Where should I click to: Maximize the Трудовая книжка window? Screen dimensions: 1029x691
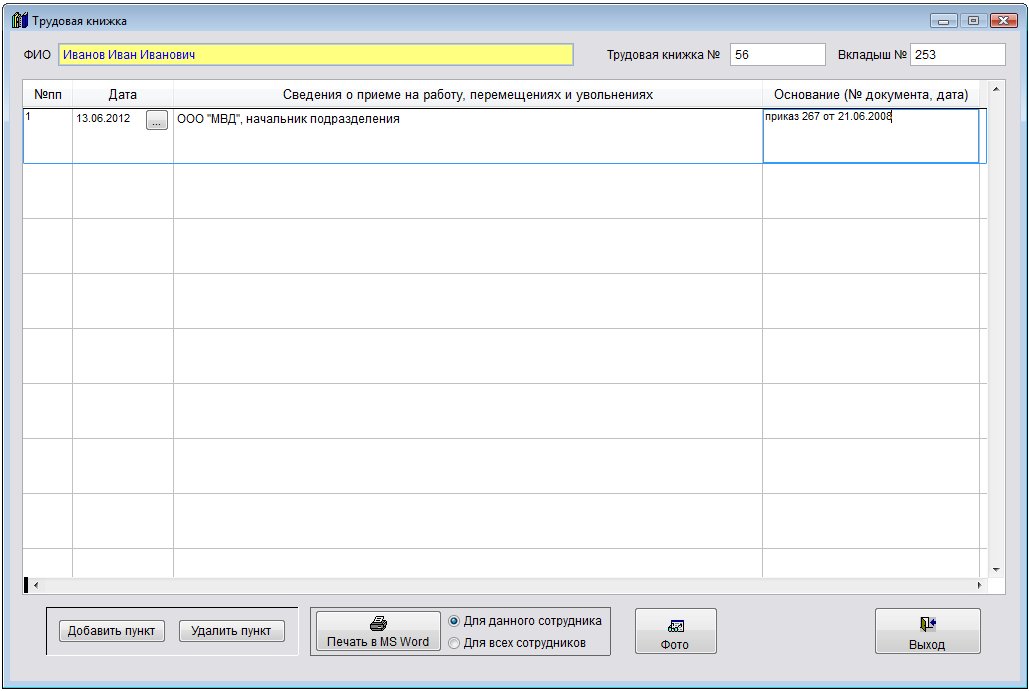pos(973,21)
